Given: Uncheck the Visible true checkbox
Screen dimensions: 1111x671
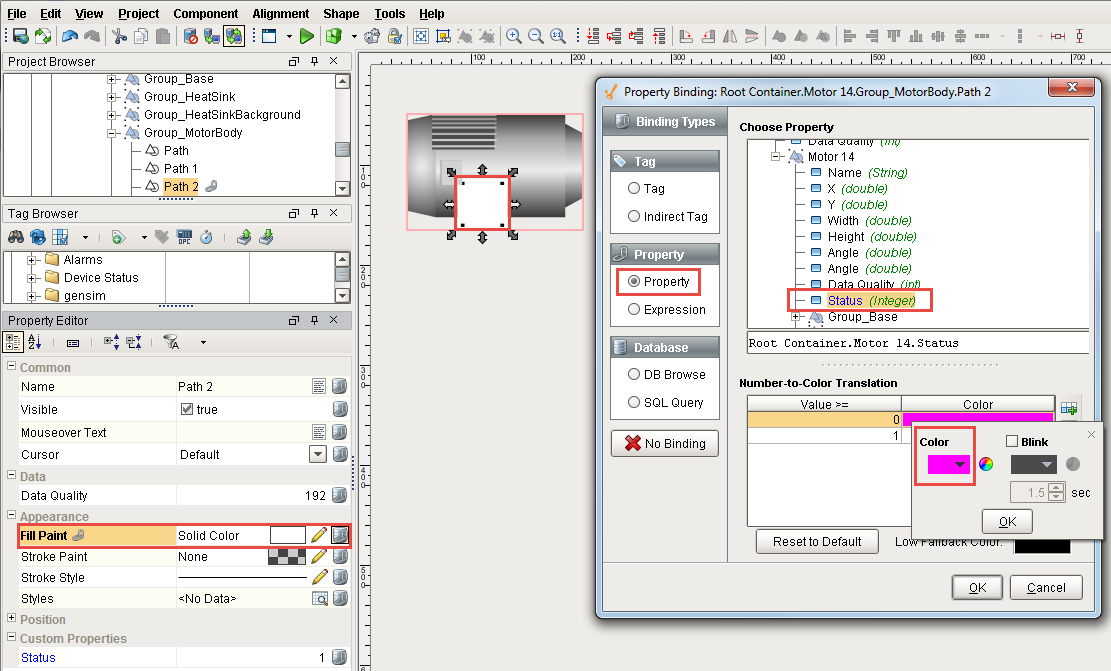Looking at the screenshot, I should pyautogui.click(x=187, y=410).
